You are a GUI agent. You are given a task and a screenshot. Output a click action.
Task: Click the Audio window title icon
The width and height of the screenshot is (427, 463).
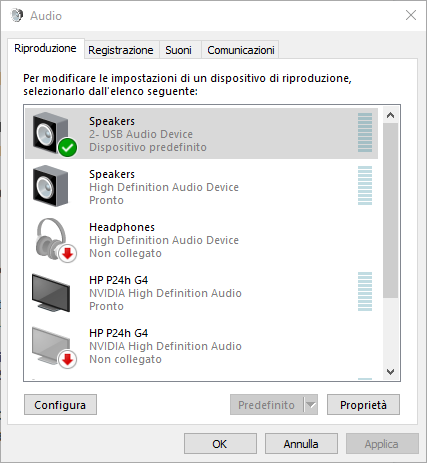click(17, 15)
